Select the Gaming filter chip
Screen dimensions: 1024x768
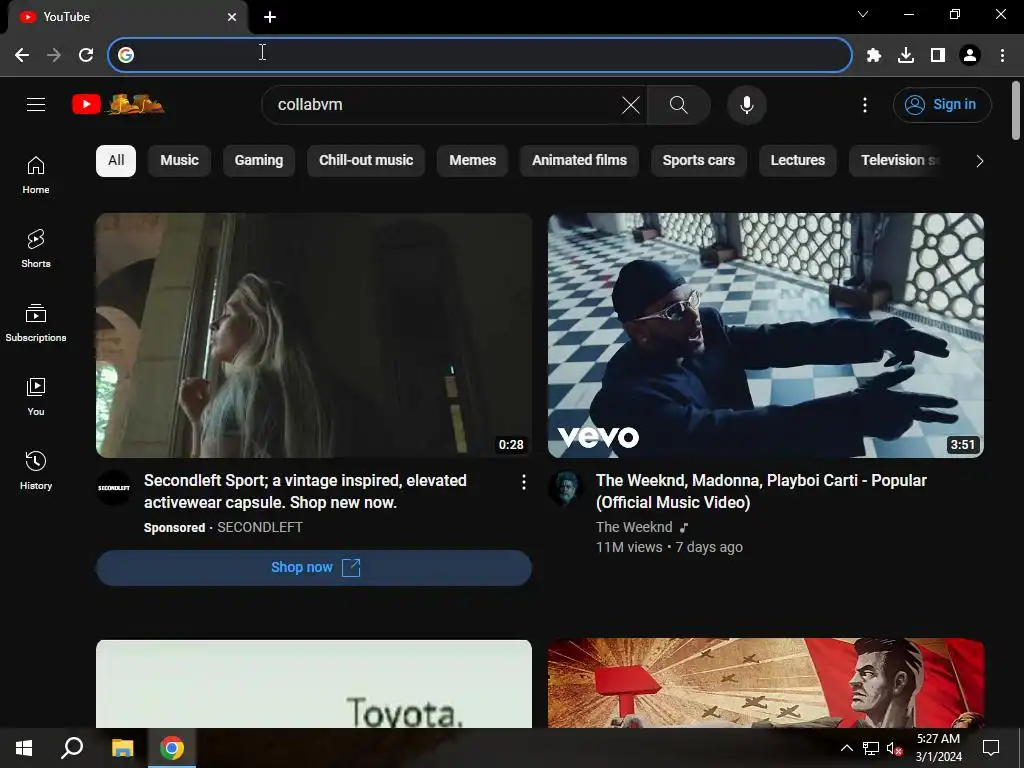(259, 161)
